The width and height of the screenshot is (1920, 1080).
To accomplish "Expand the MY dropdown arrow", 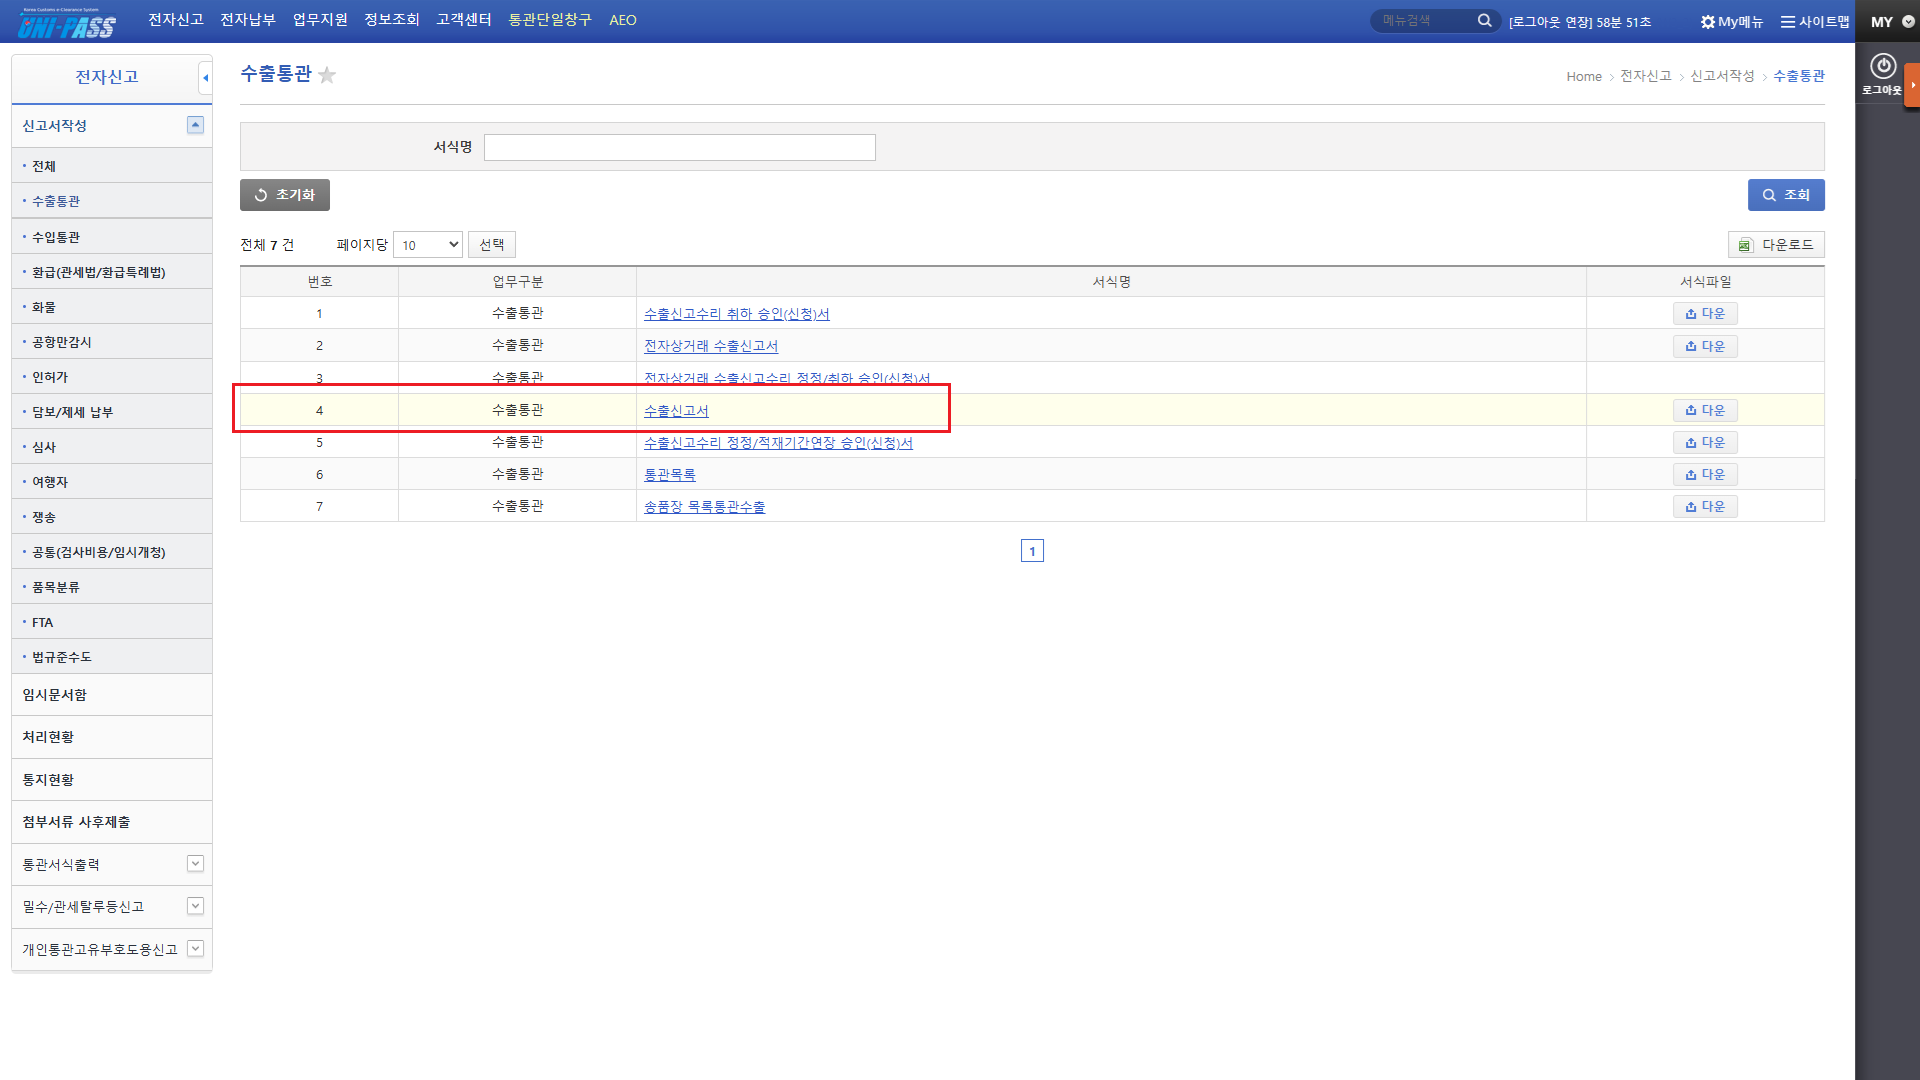I will tap(1908, 22).
